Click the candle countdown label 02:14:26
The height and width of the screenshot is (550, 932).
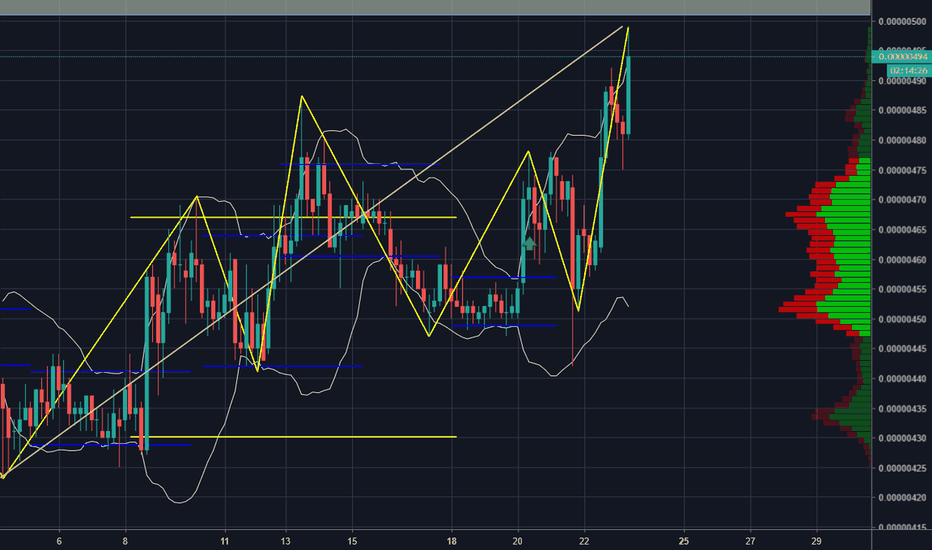click(x=909, y=70)
